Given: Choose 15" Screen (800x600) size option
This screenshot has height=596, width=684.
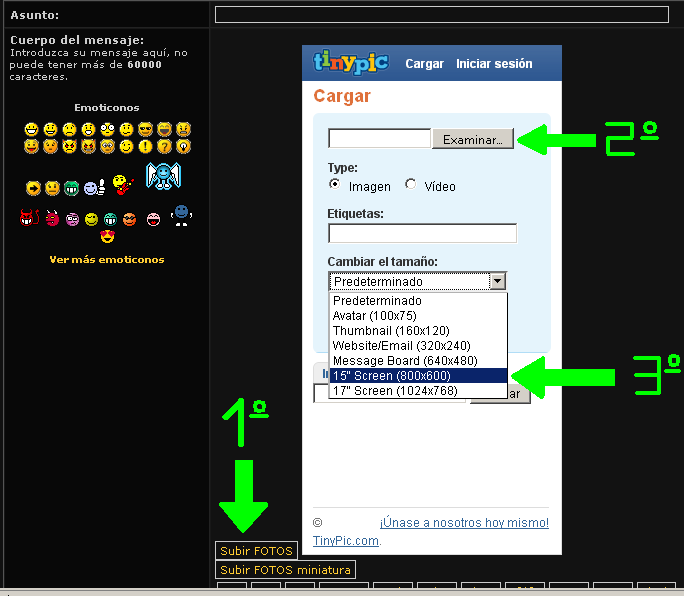Looking at the screenshot, I should [418, 376].
